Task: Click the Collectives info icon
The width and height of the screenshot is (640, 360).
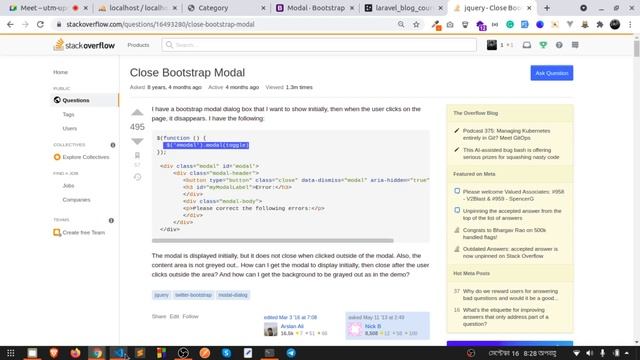Action: pyautogui.click(x=113, y=145)
